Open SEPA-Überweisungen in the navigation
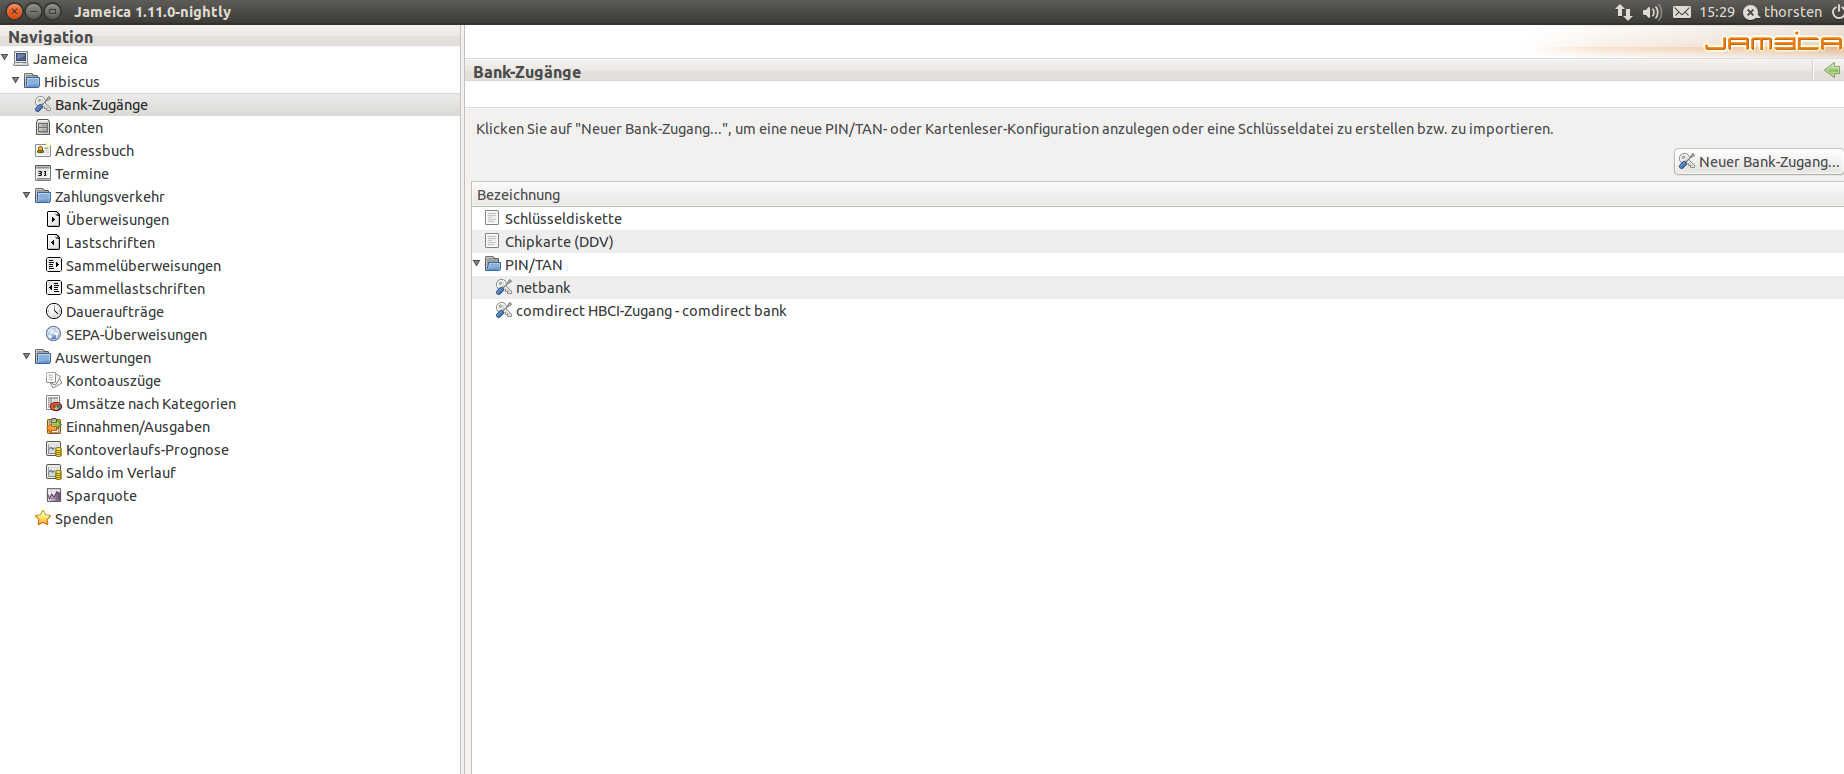1844x774 pixels. point(136,334)
